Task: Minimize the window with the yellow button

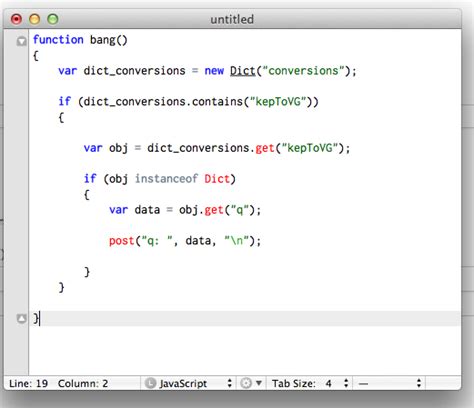Action: [x=34, y=19]
